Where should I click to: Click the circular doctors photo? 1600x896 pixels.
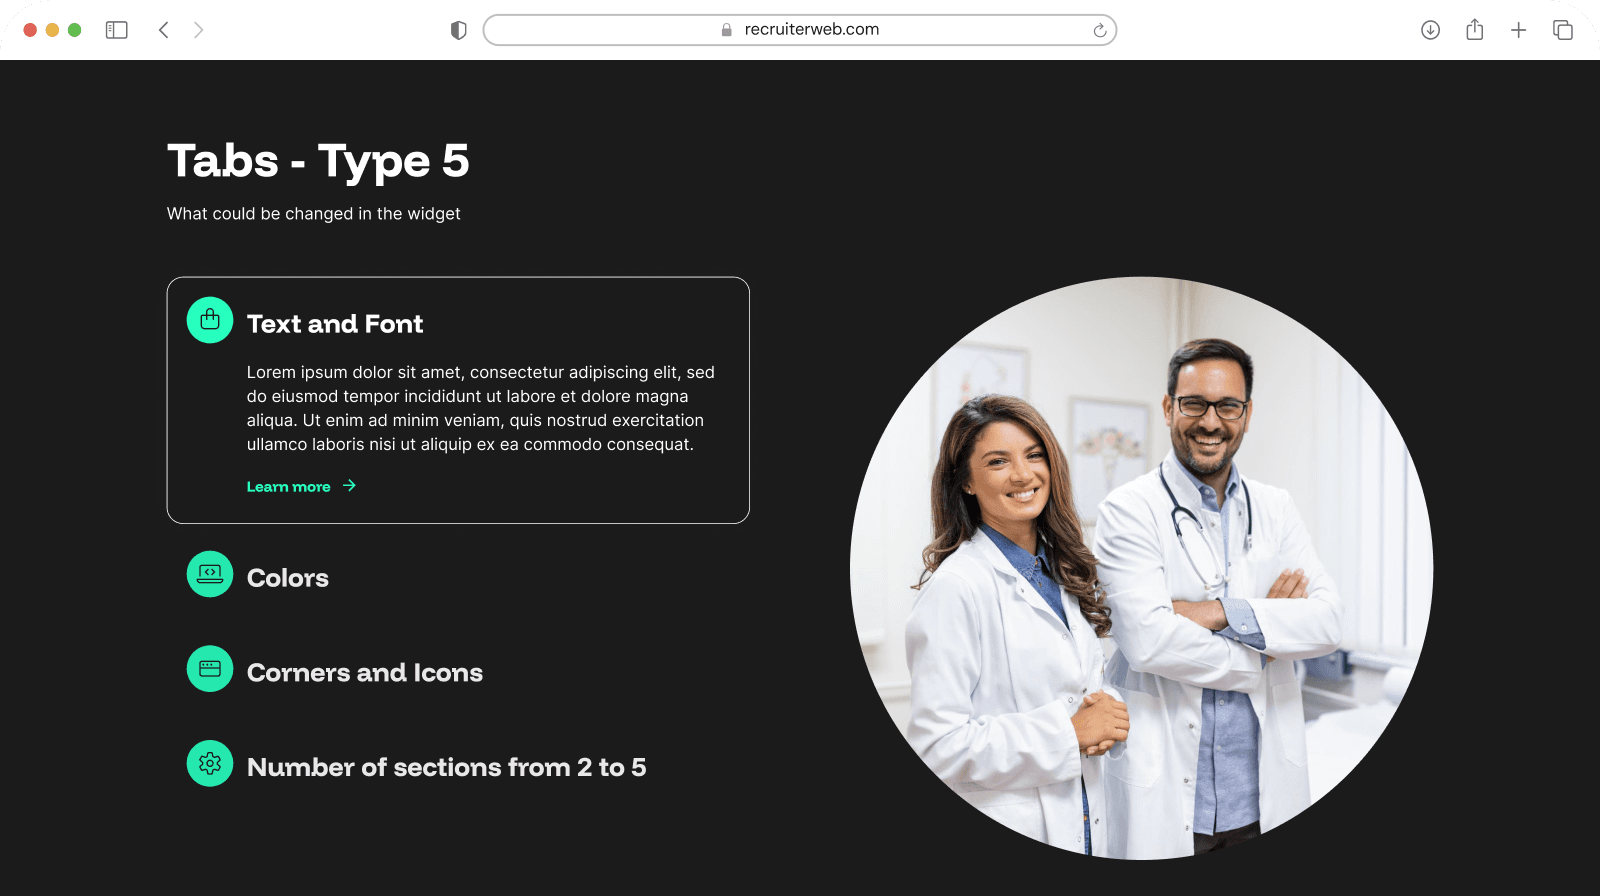(x=1141, y=568)
